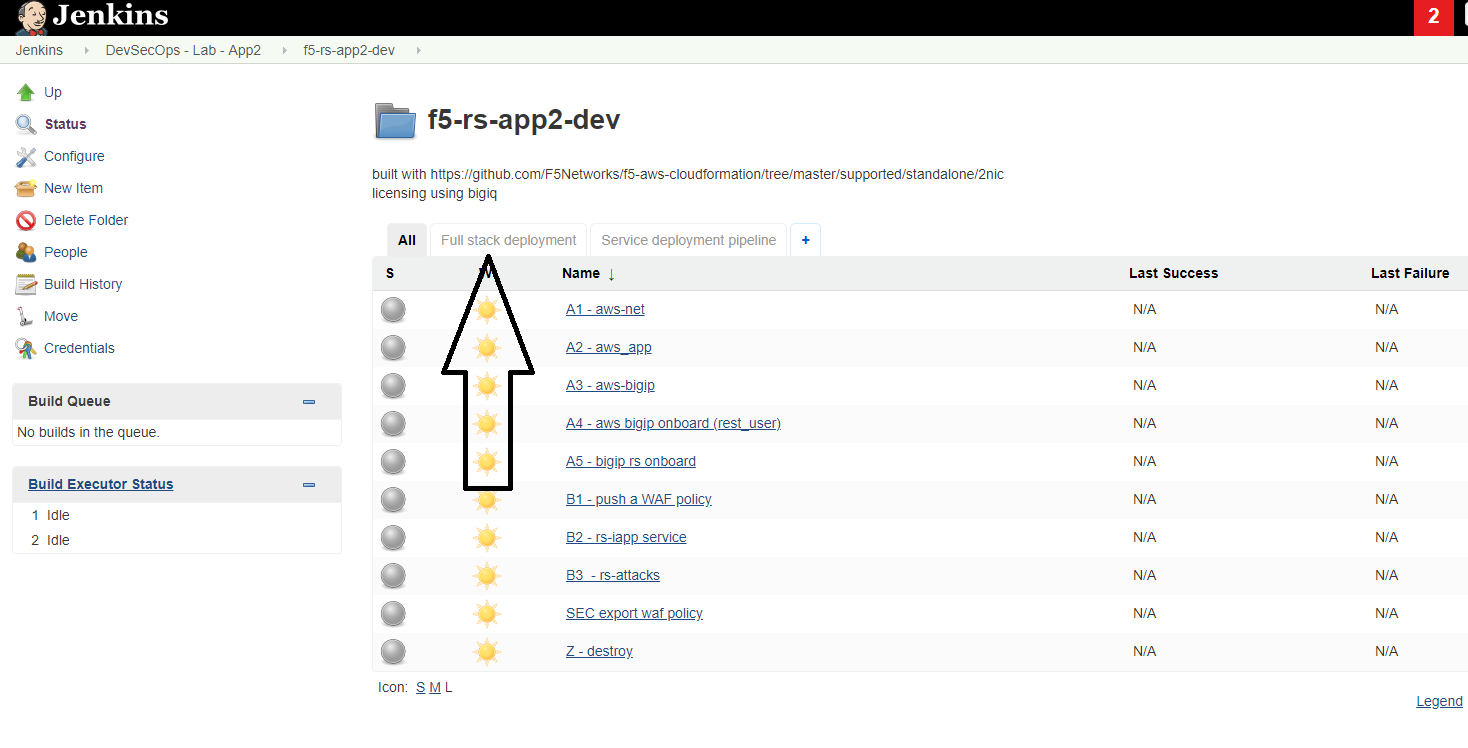
Task: Set icon size to M
Action: (x=435, y=687)
